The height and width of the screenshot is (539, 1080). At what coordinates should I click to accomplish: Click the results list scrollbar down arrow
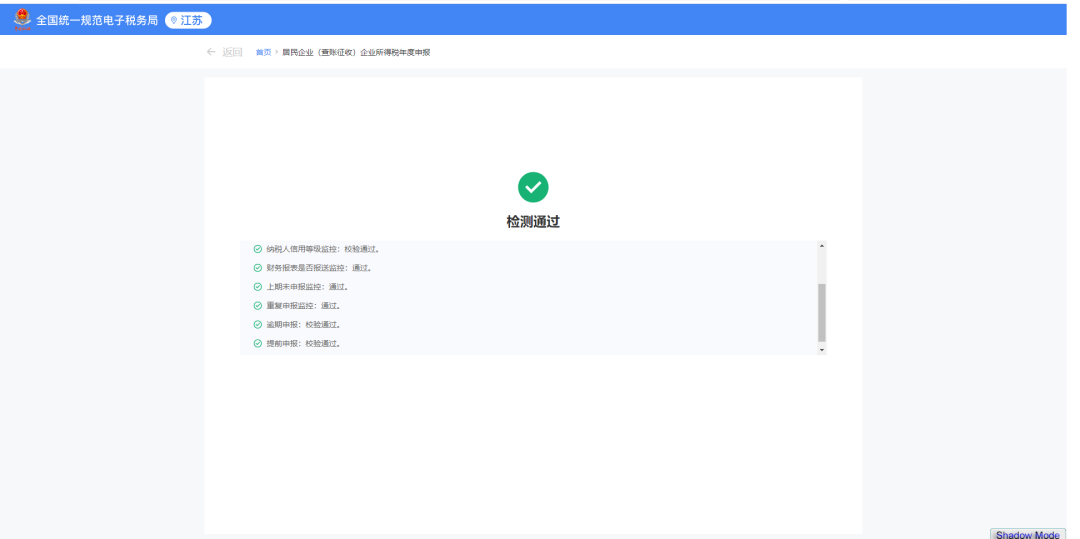click(x=822, y=350)
